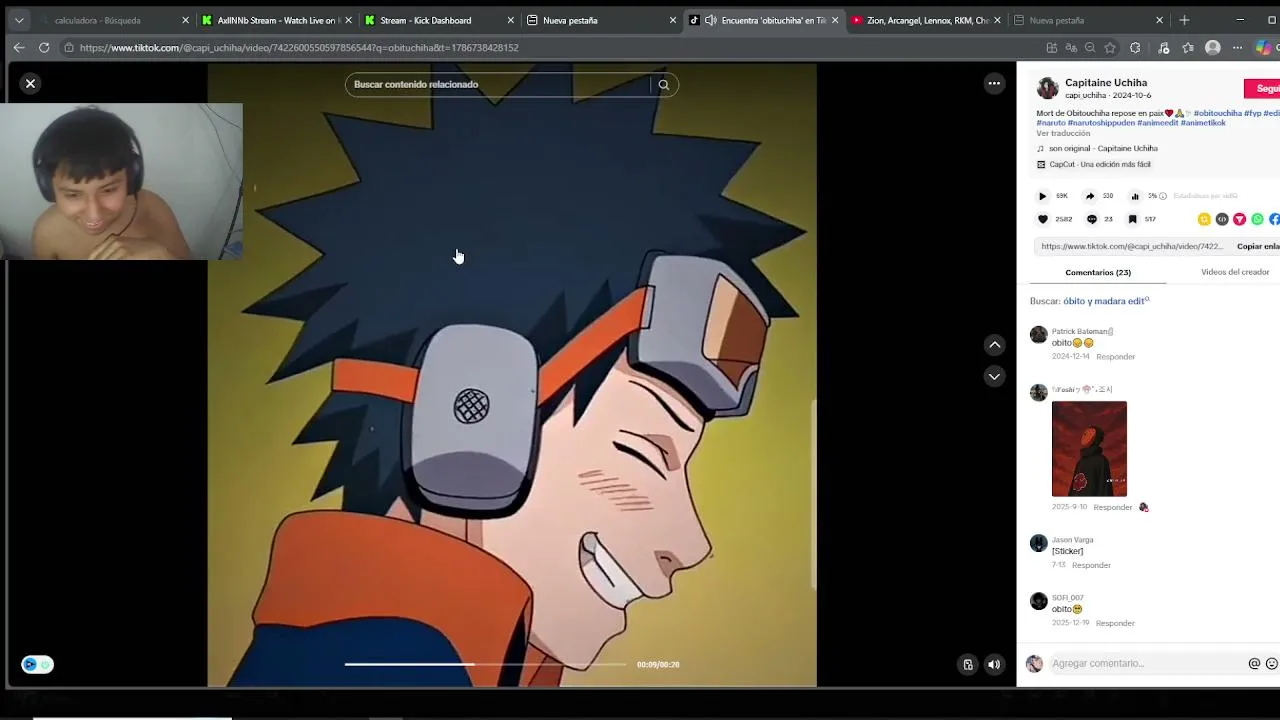
Task: Open a new browser tab with plus button
Action: pyautogui.click(x=1184, y=20)
